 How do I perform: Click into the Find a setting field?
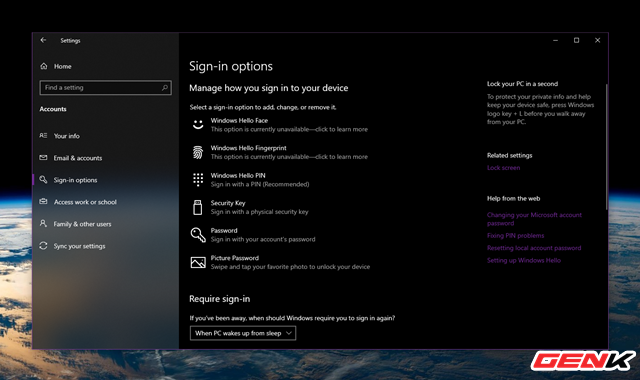[106, 87]
